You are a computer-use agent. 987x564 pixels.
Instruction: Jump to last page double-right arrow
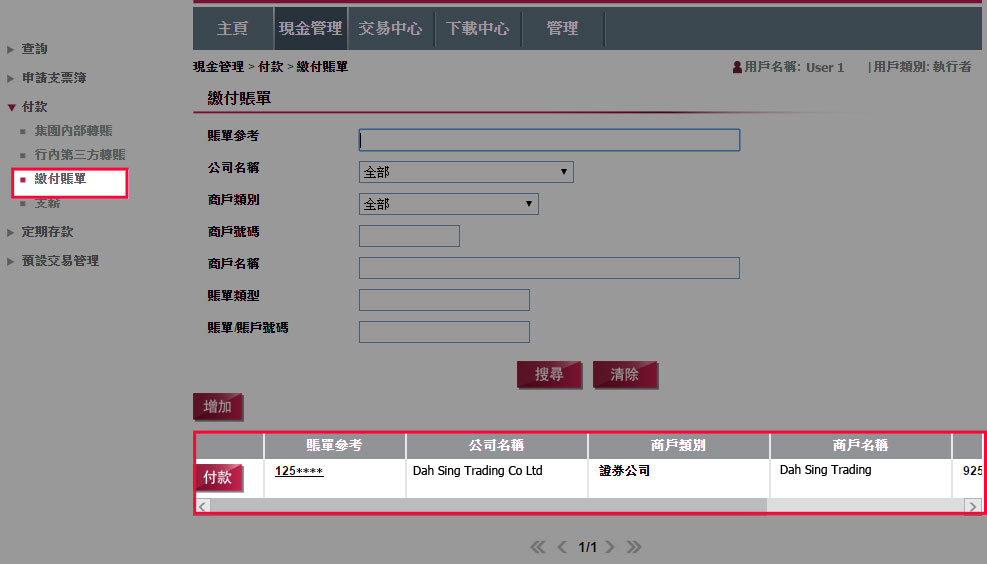tap(633, 547)
